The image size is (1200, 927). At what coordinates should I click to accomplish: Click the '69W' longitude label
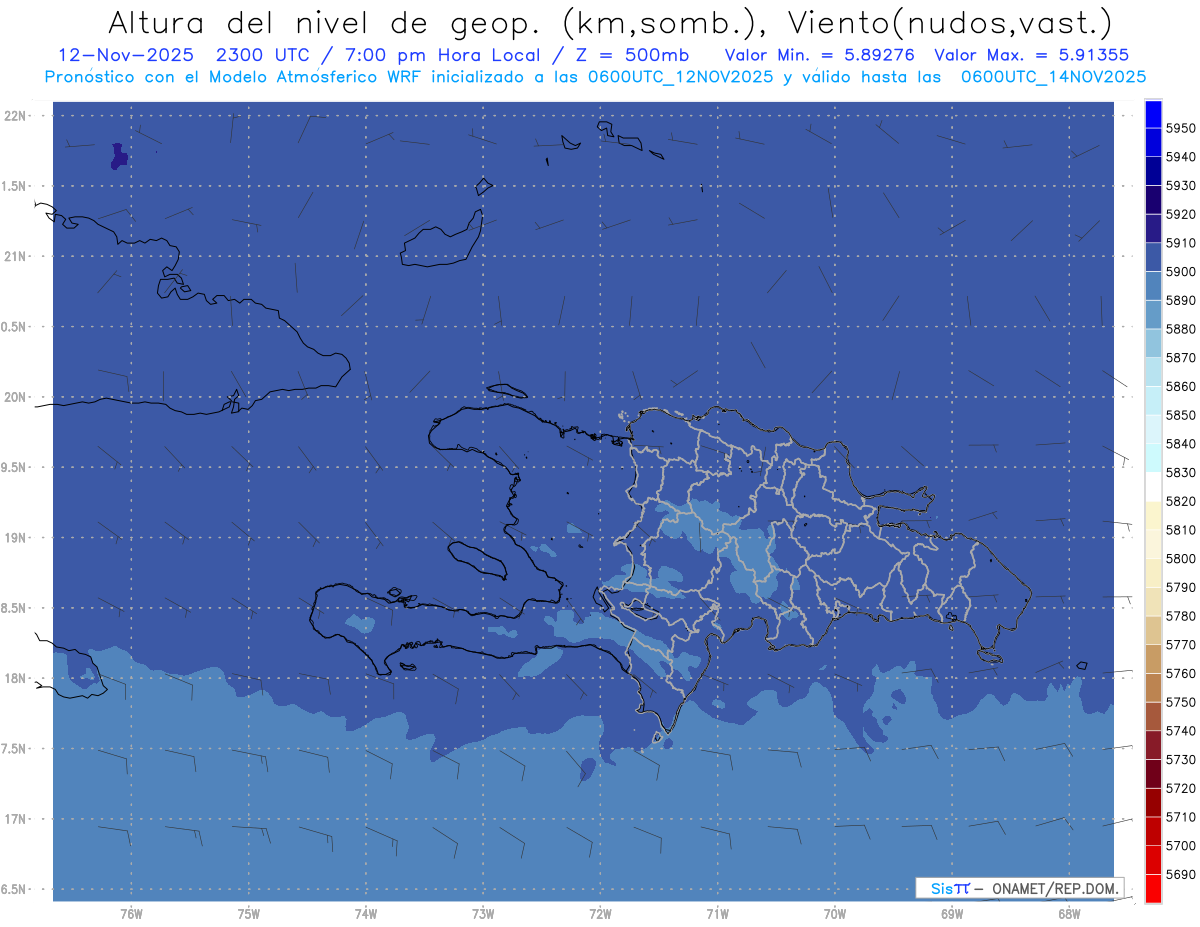pyautogui.click(x=952, y=914)
